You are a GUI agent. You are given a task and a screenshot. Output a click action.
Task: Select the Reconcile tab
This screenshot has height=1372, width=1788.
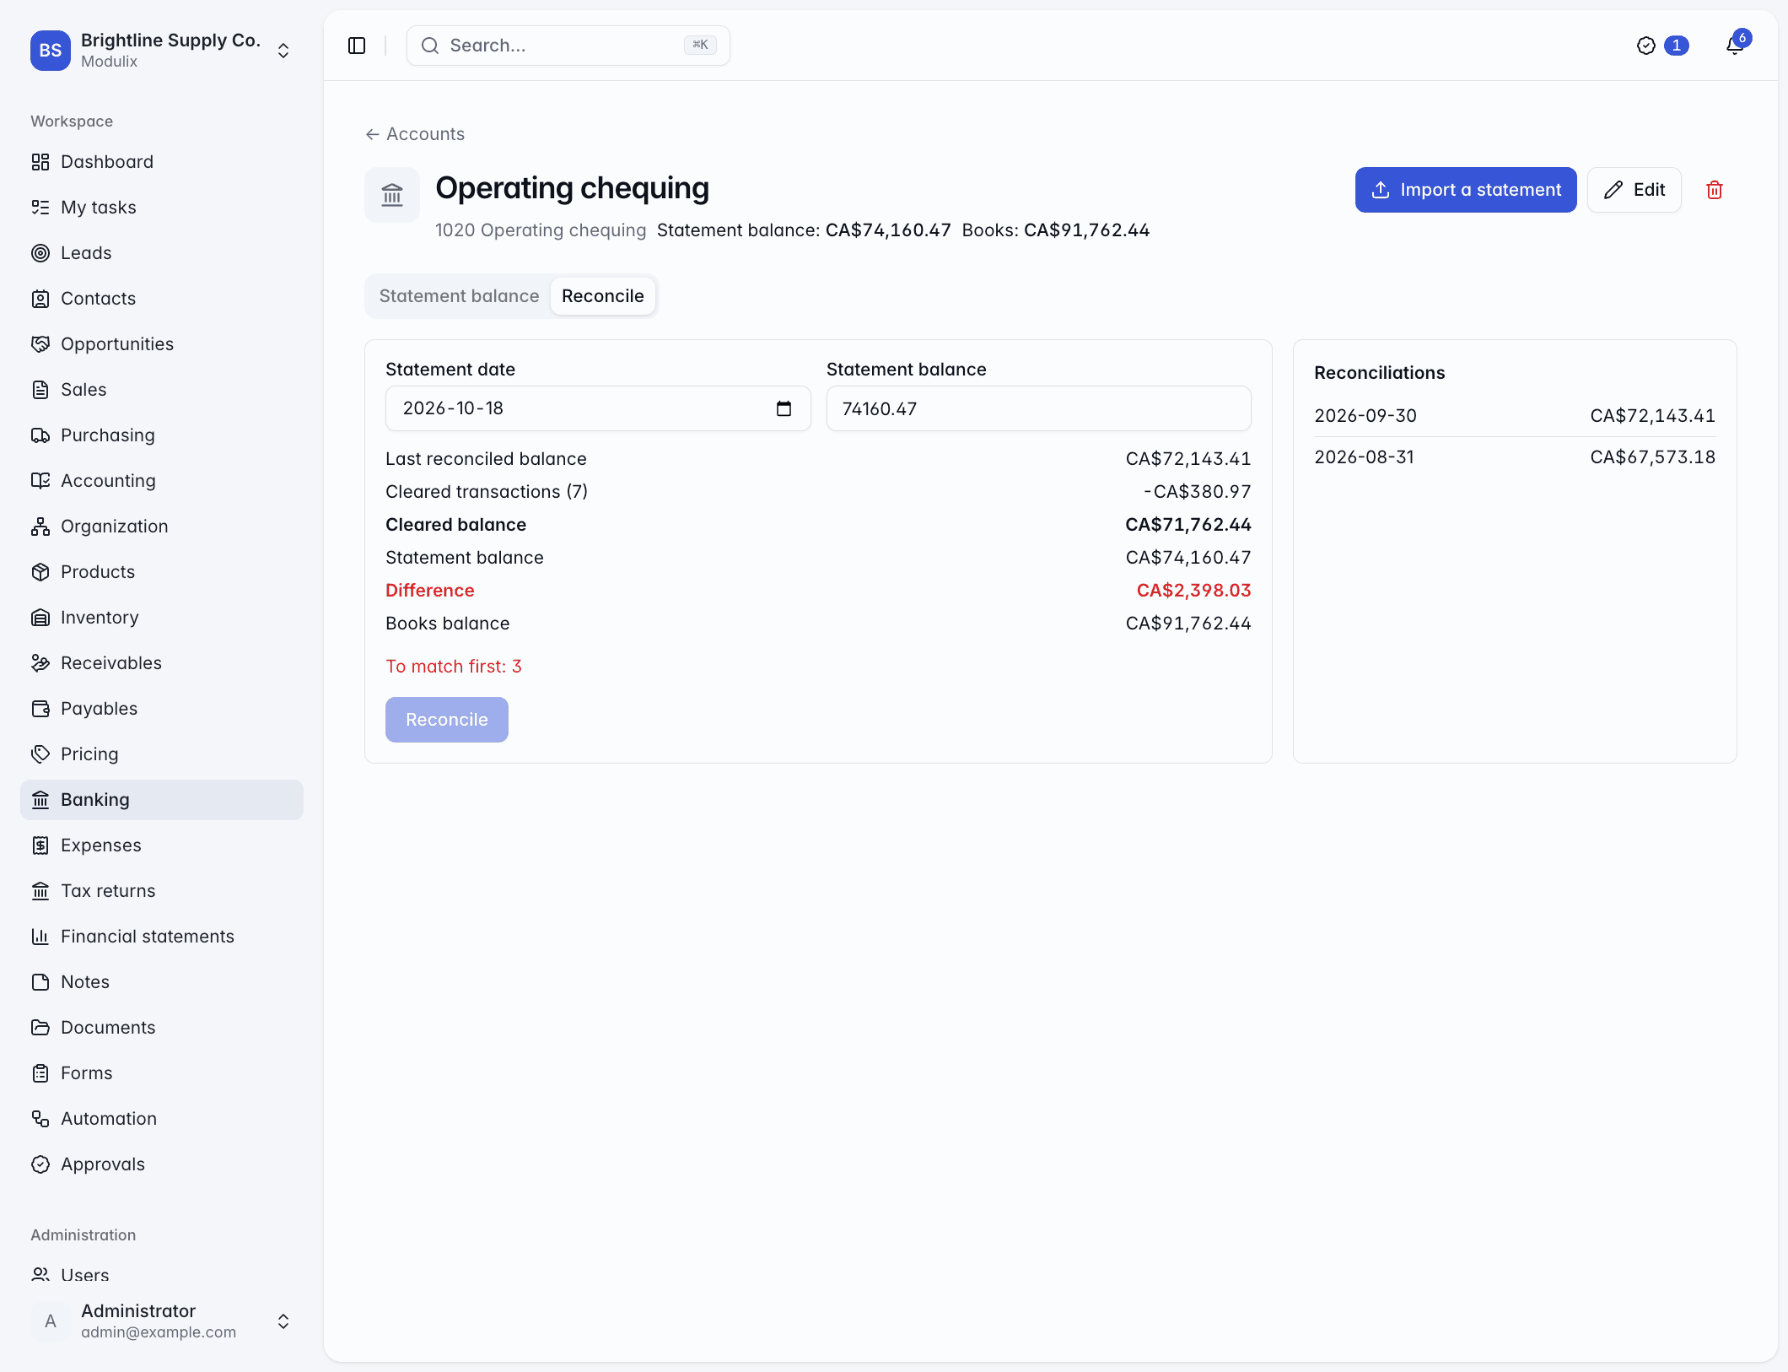tap(603, 296)
